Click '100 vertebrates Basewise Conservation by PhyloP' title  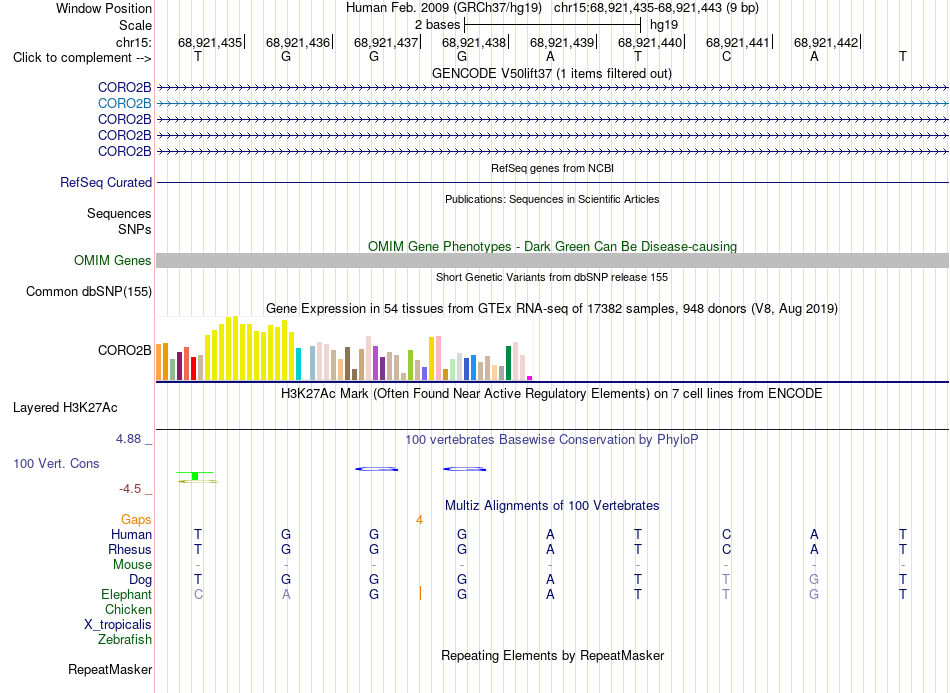point(551,440)
